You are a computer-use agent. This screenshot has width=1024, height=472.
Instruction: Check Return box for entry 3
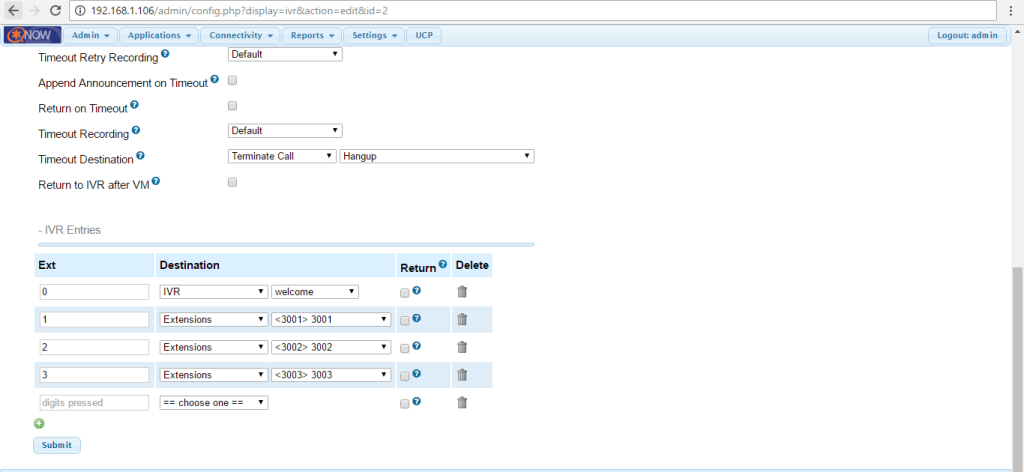tap(404, 376)
